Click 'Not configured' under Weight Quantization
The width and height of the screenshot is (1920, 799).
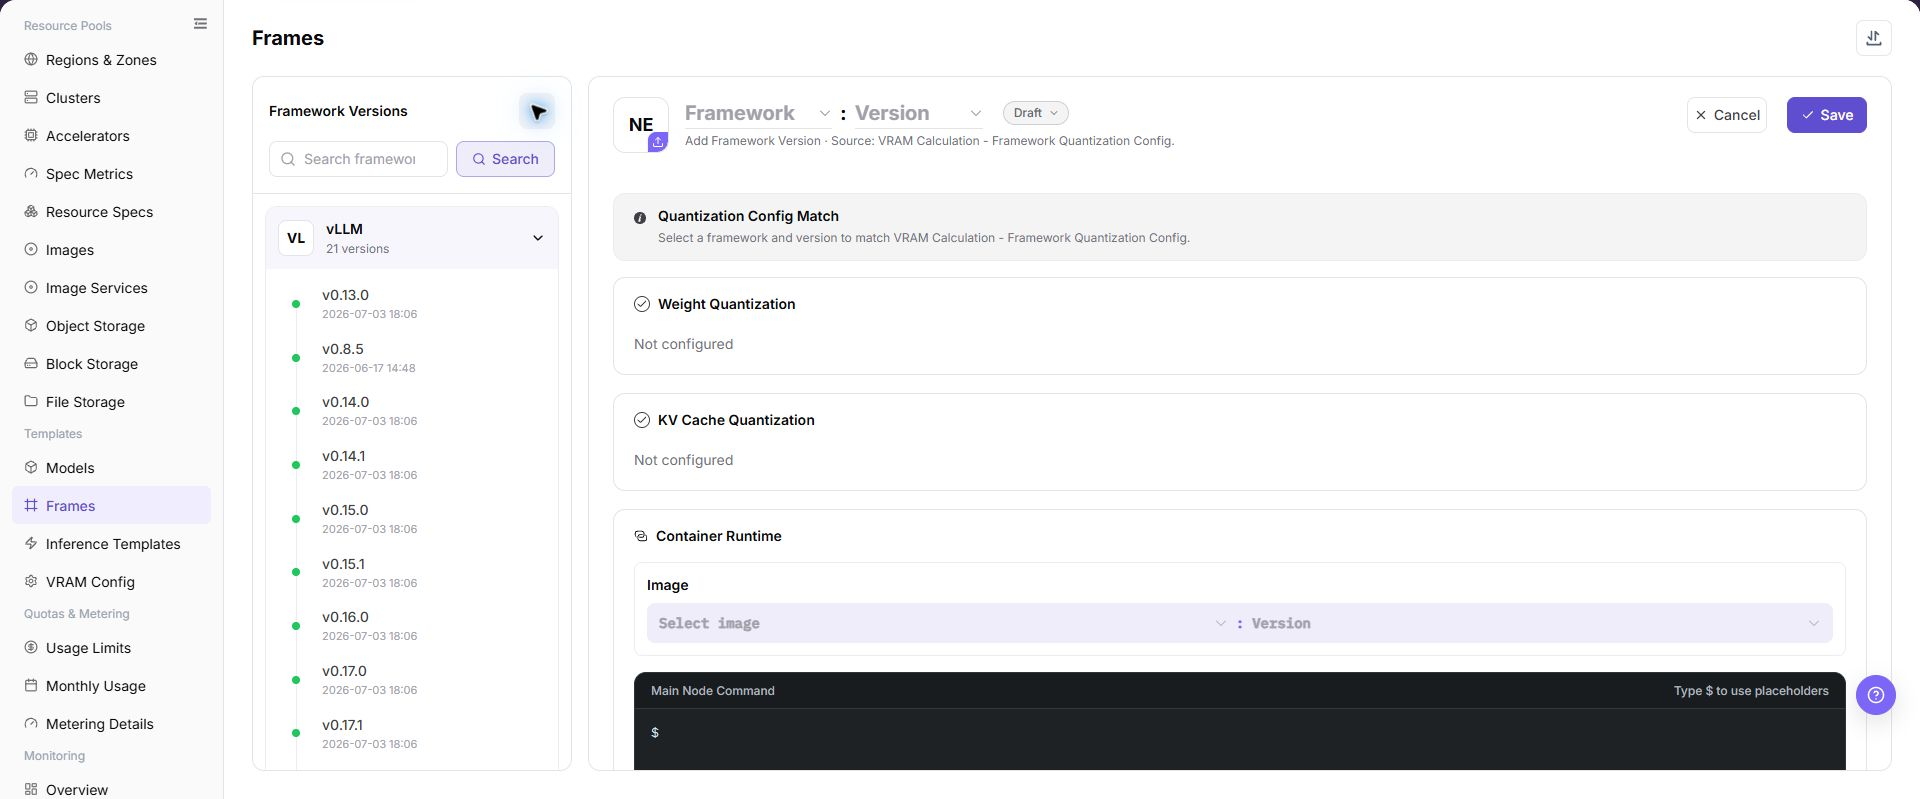point(683,344)
